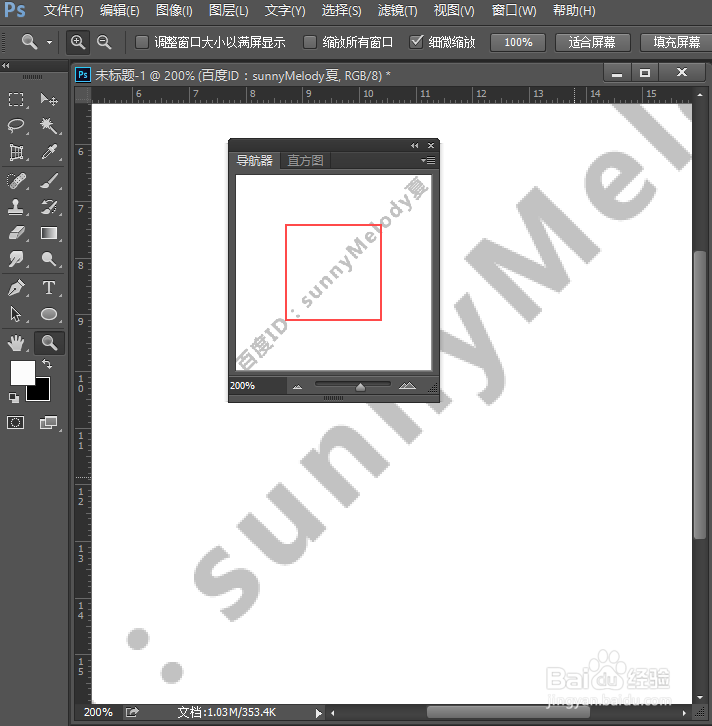Select the Type tool

49,288
